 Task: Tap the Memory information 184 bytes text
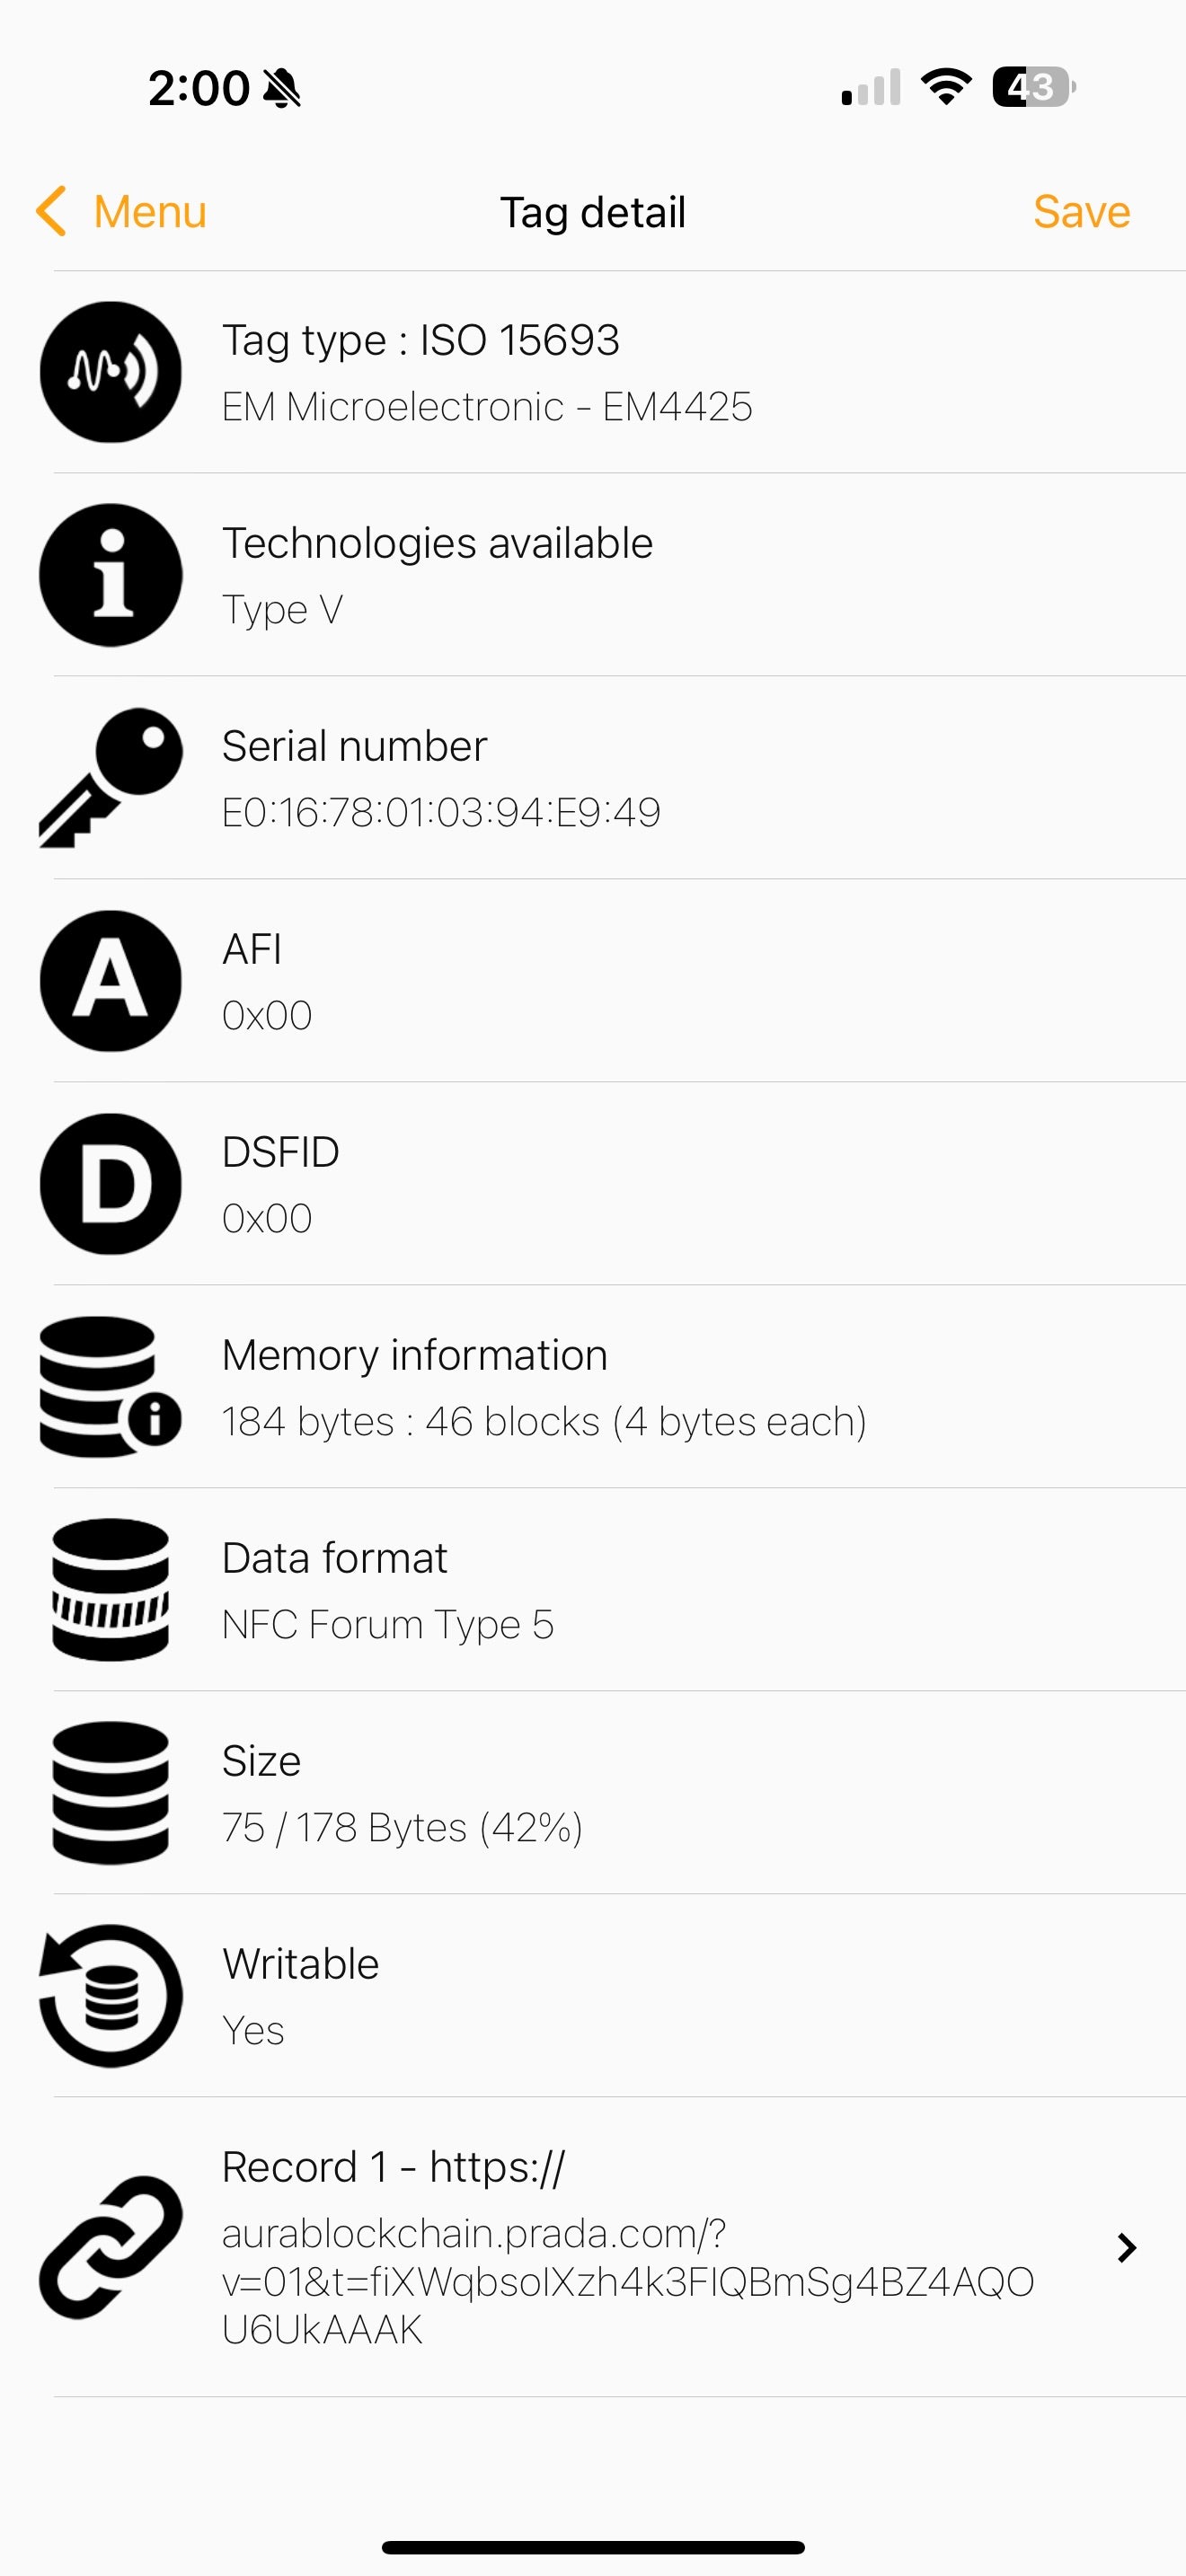click(x=544, y=1421)
